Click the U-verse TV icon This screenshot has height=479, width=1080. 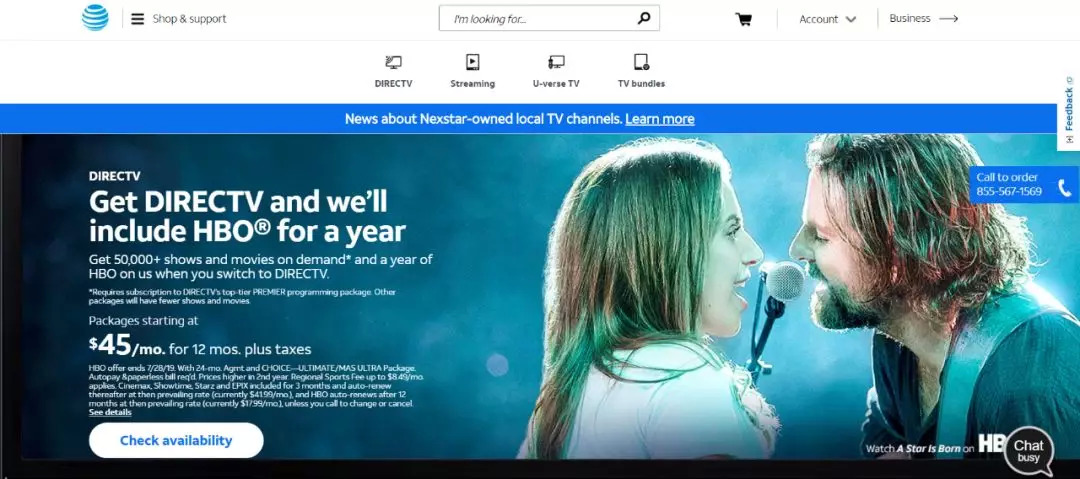point(556,63)
